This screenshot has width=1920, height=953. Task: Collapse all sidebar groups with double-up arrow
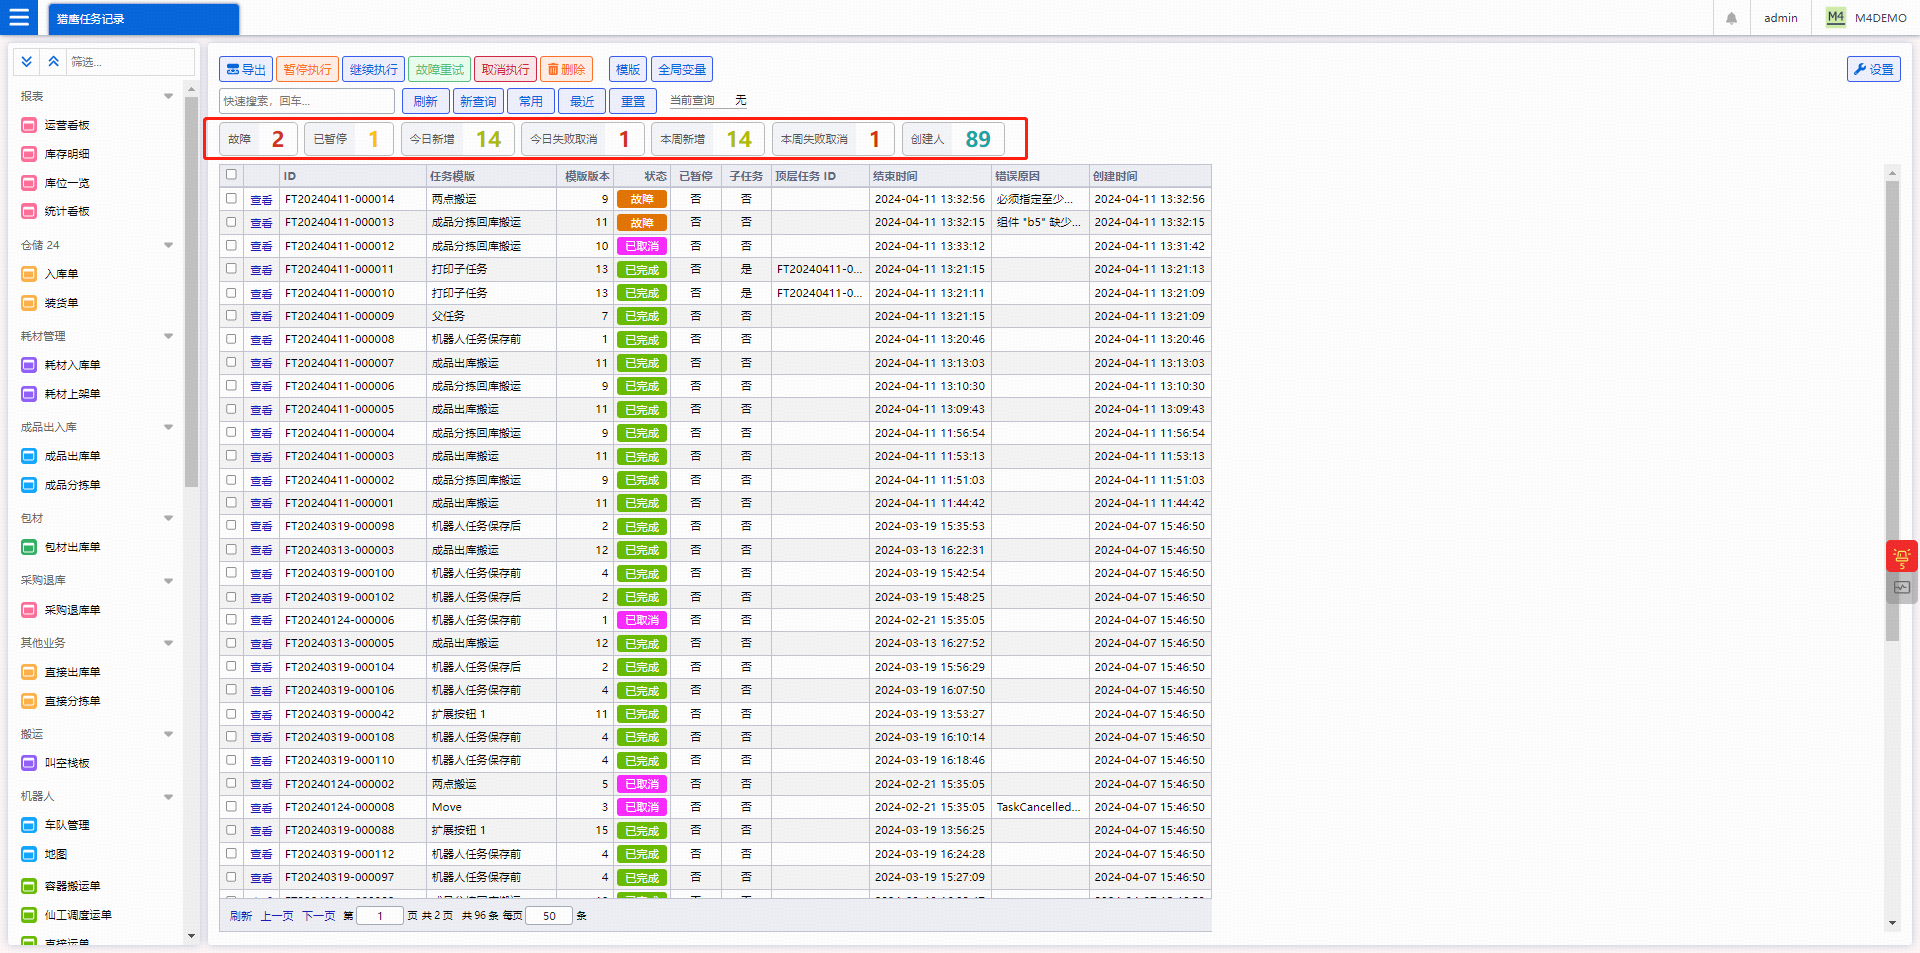pos(54,62)
